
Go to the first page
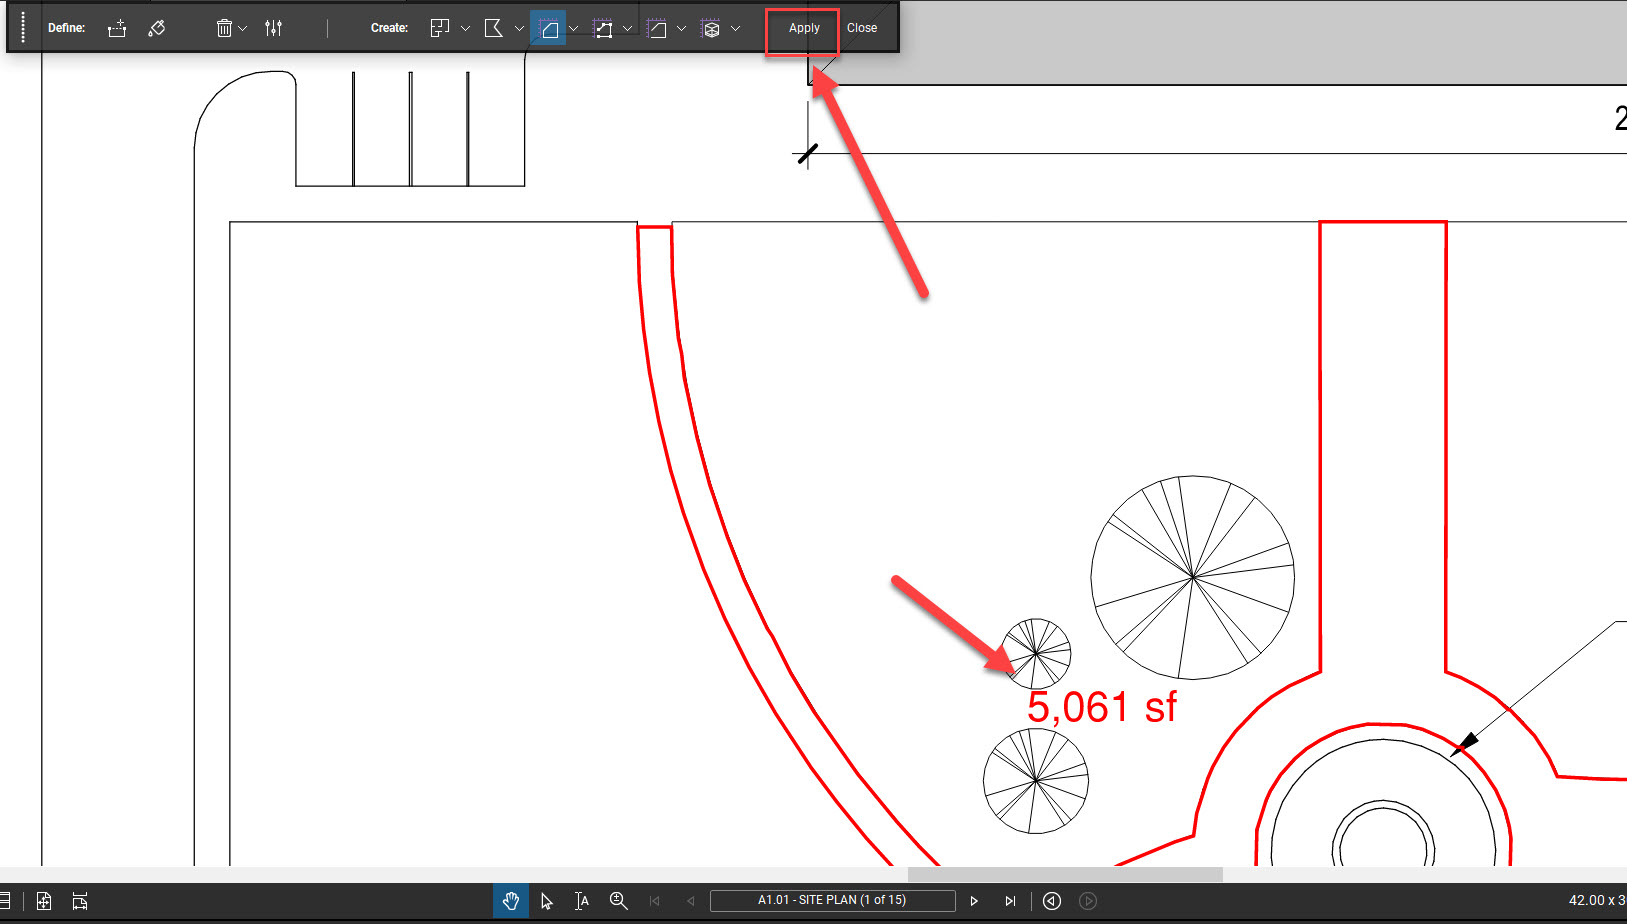pos(655,901)
